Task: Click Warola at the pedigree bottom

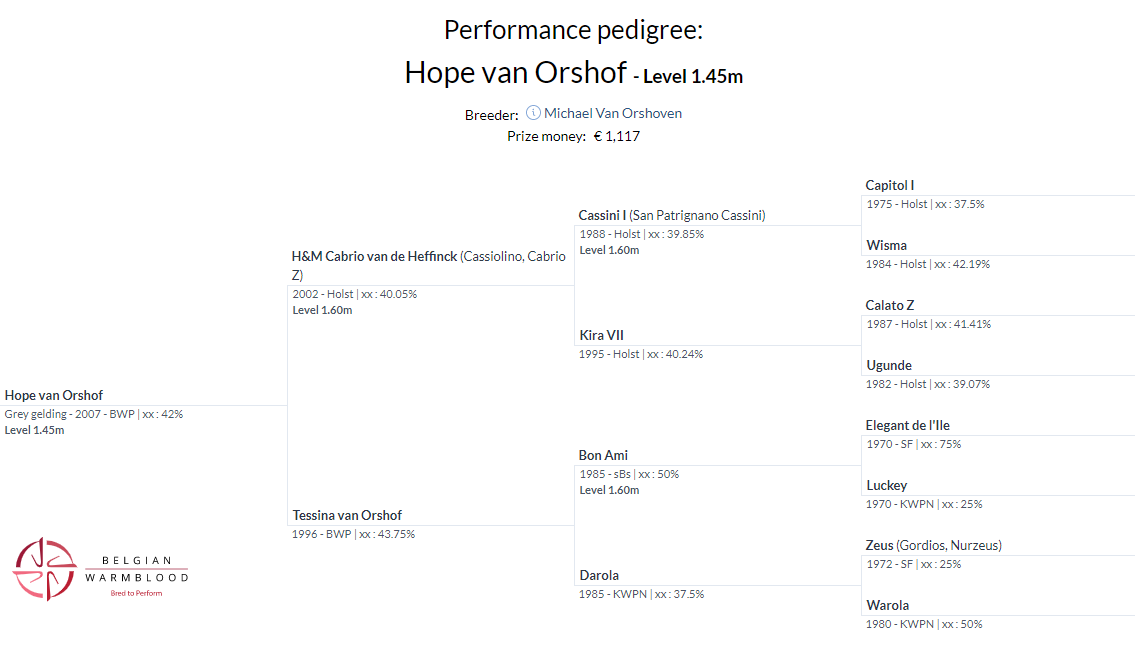Action: click(x=887, y=605)
